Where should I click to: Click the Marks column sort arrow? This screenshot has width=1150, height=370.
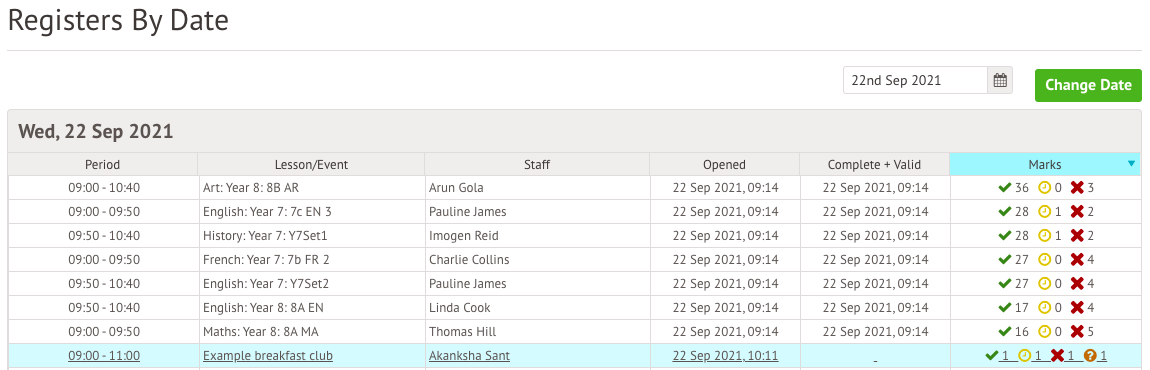point(1131,164)
